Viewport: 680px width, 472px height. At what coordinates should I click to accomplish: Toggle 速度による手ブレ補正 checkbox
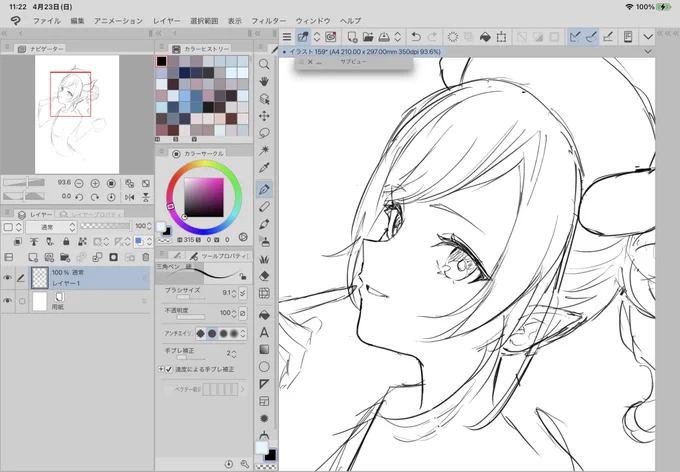click(169, 369)
